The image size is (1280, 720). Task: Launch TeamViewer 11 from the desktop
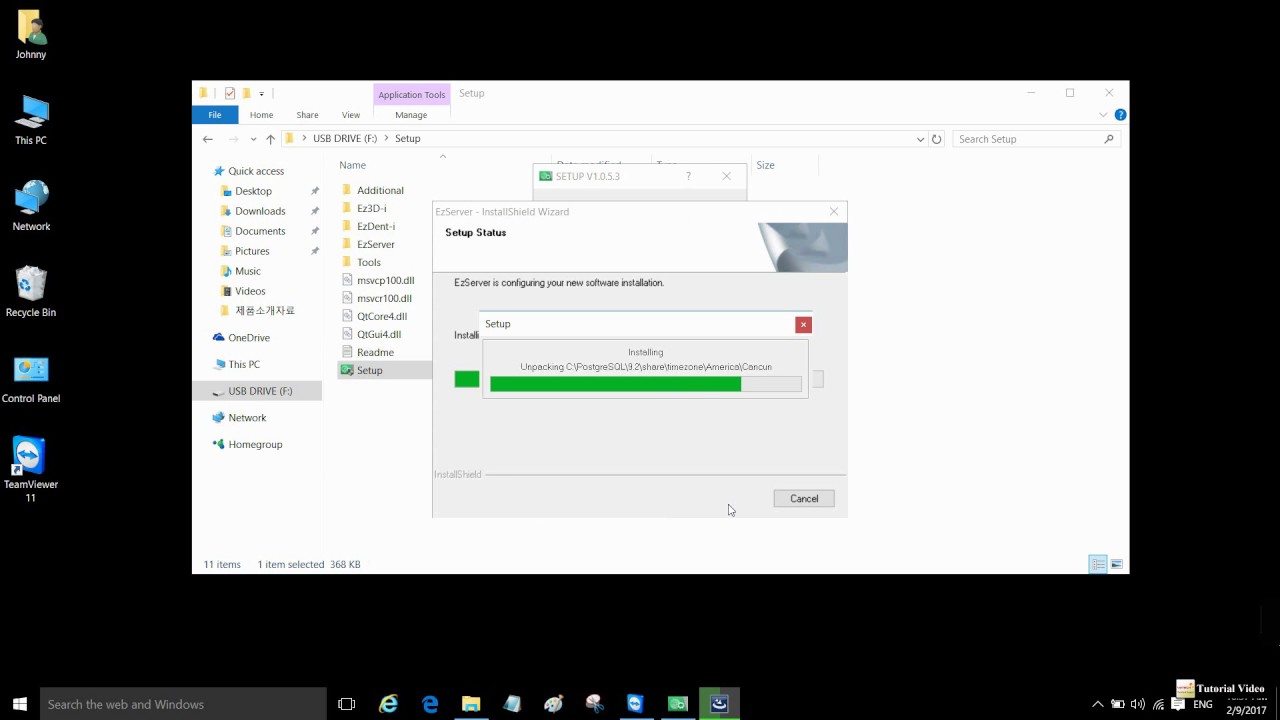point(31,470)
